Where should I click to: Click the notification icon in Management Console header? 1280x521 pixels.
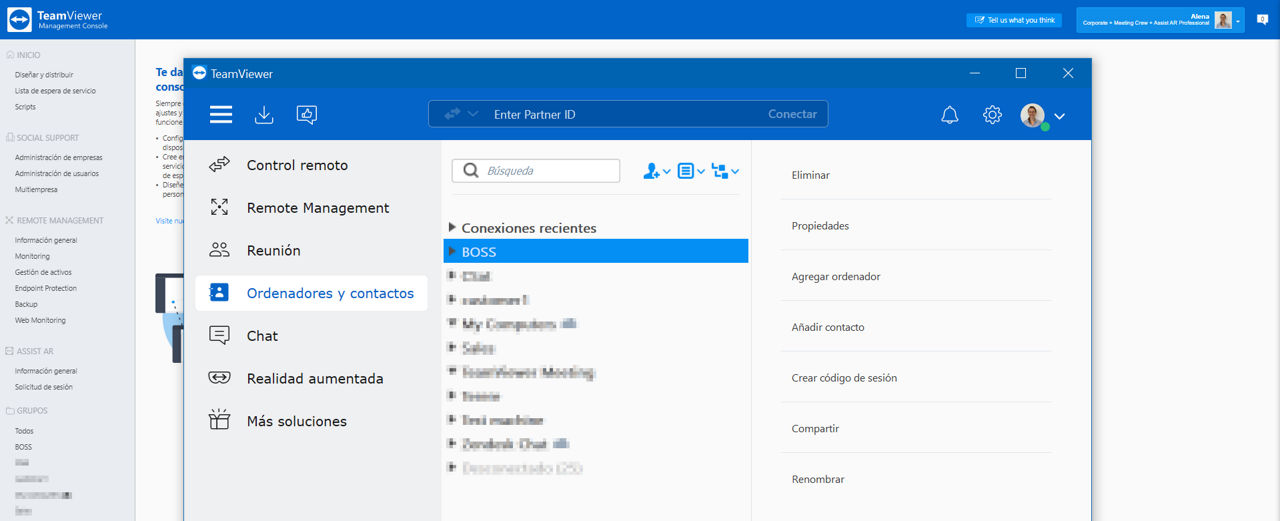click(x=1262, y=19)
